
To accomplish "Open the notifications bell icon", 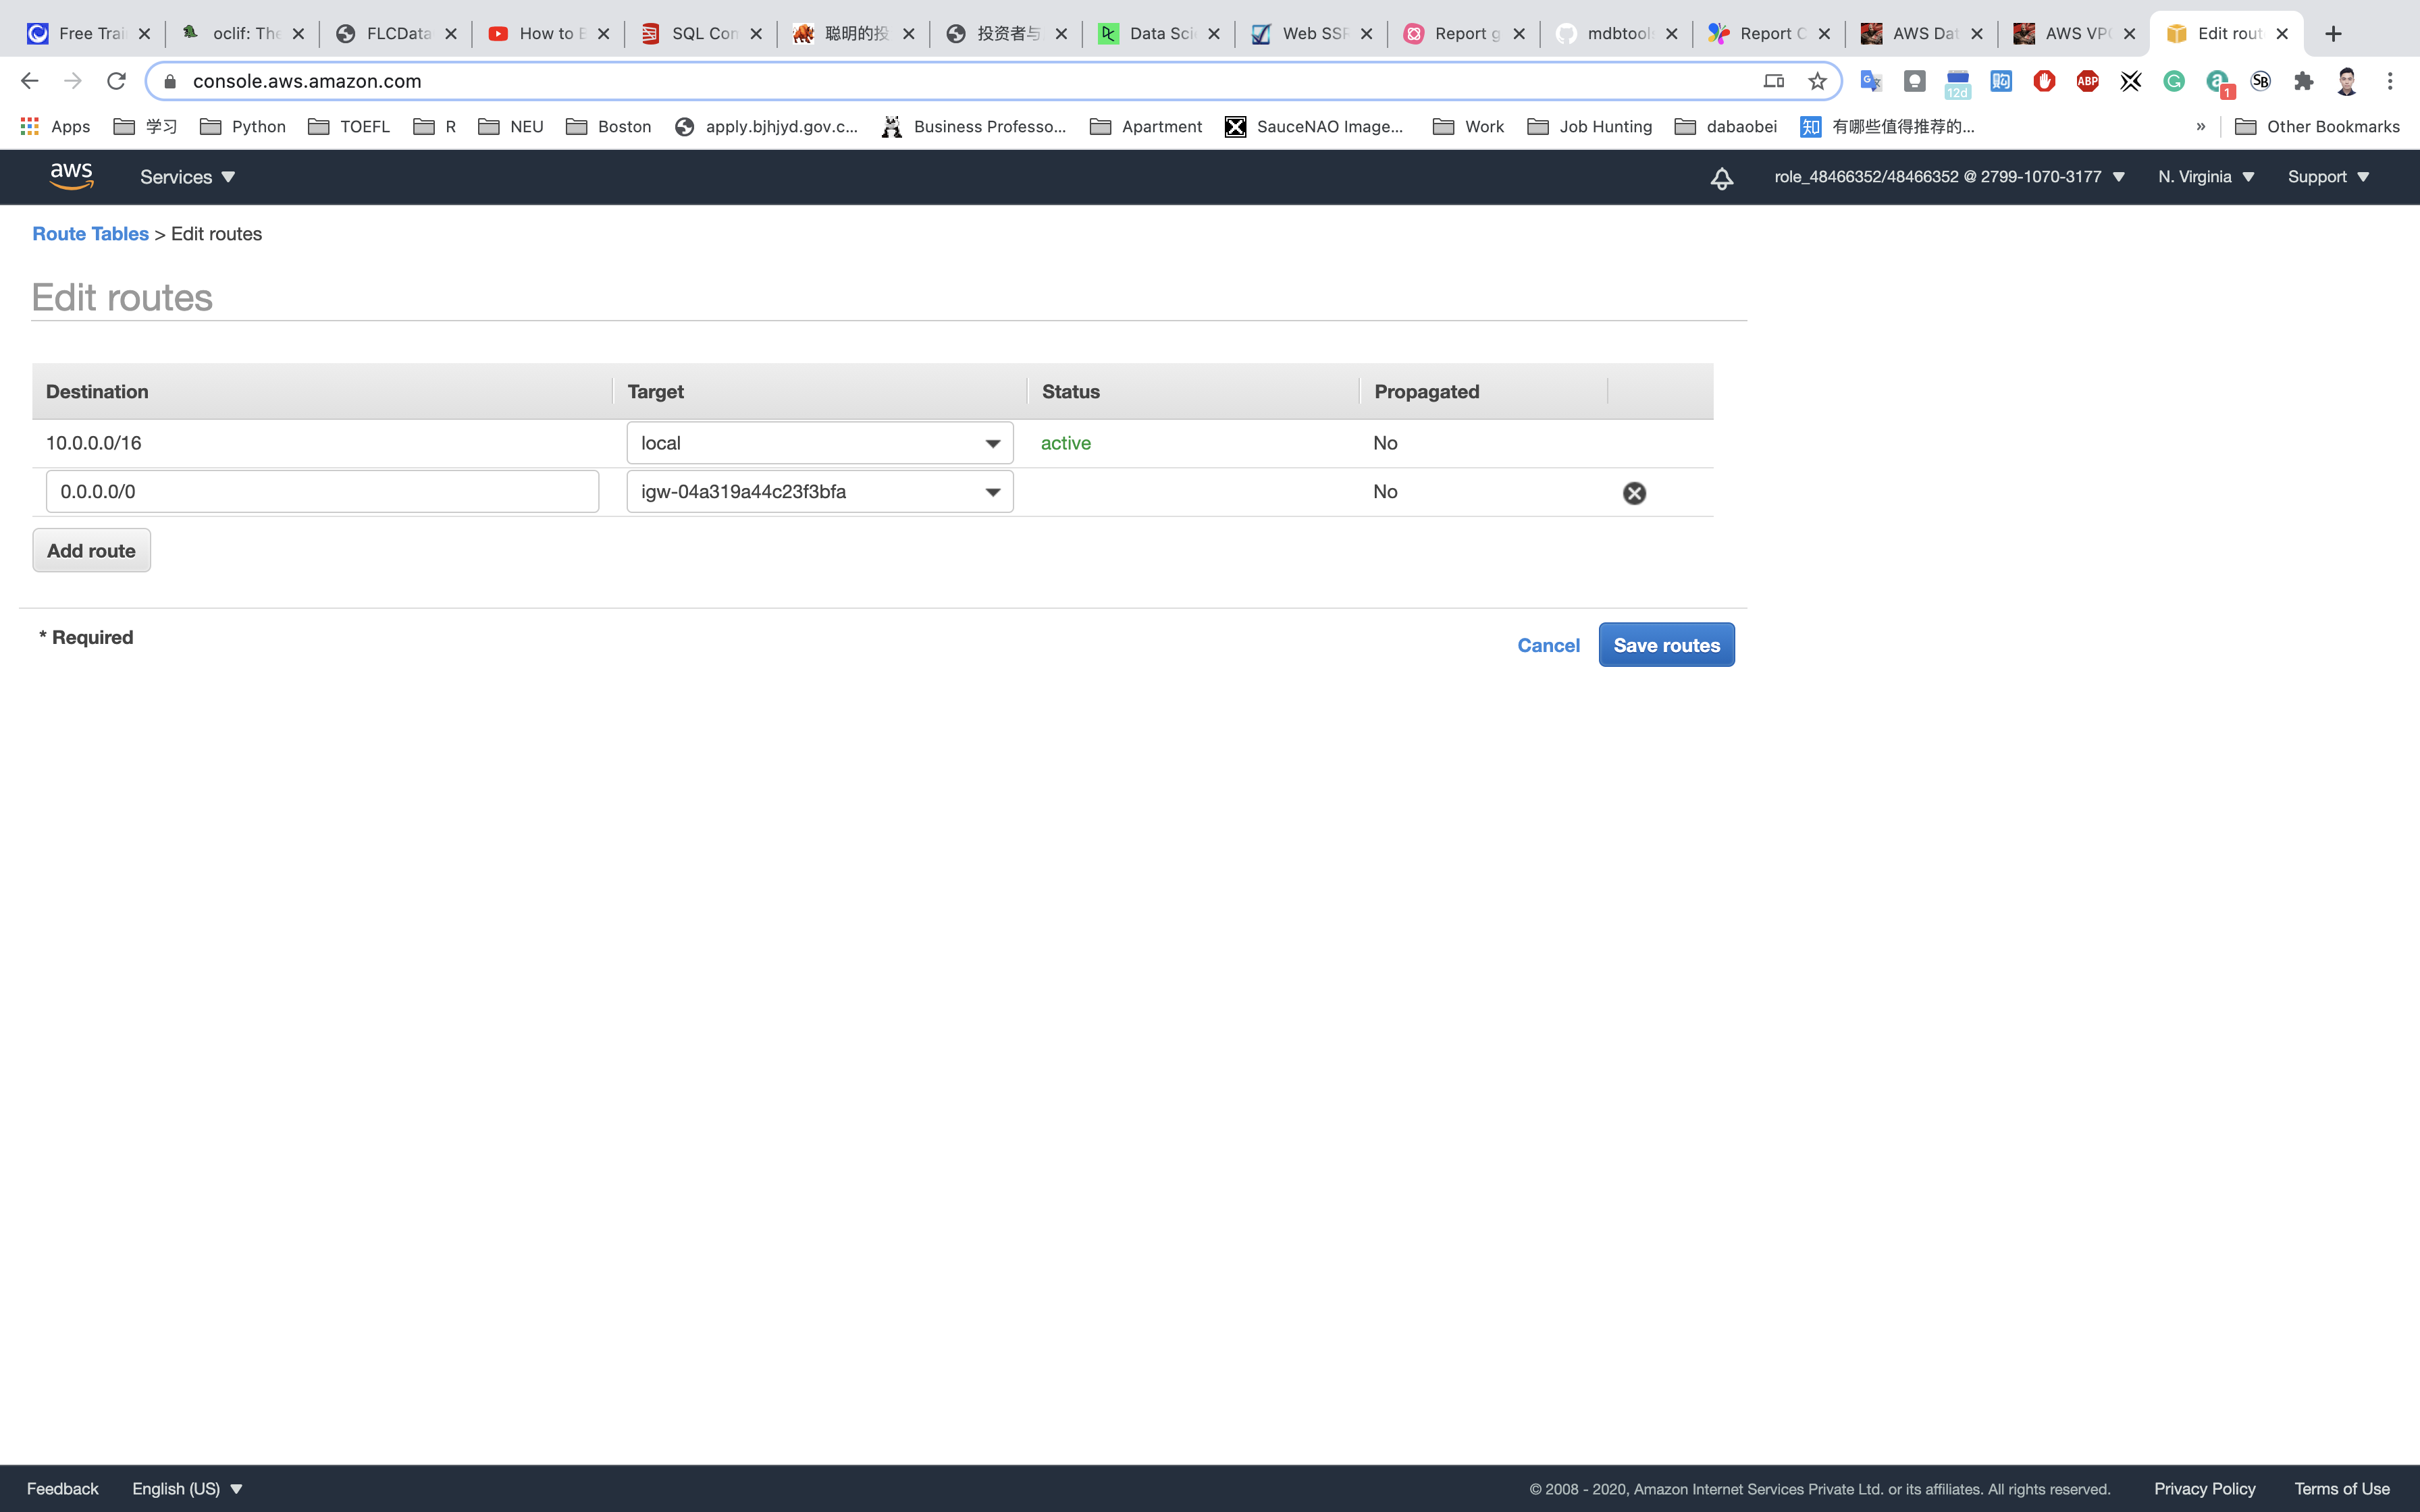I will coord(1721,178).
